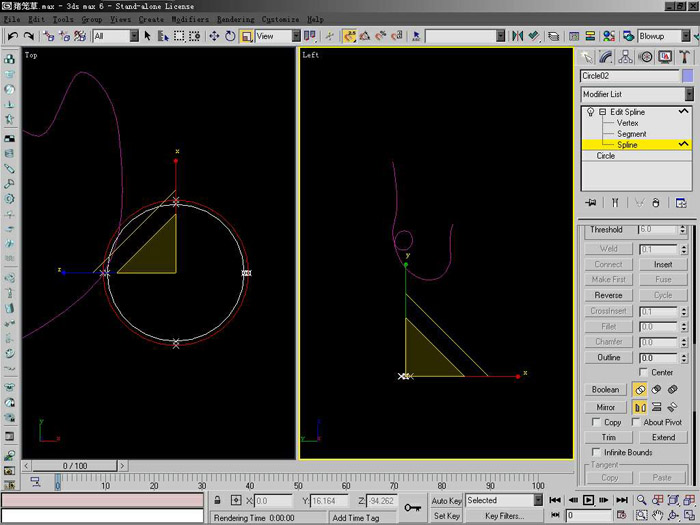Open the Create menu
700x525 pixels.
tap(151, 19)
